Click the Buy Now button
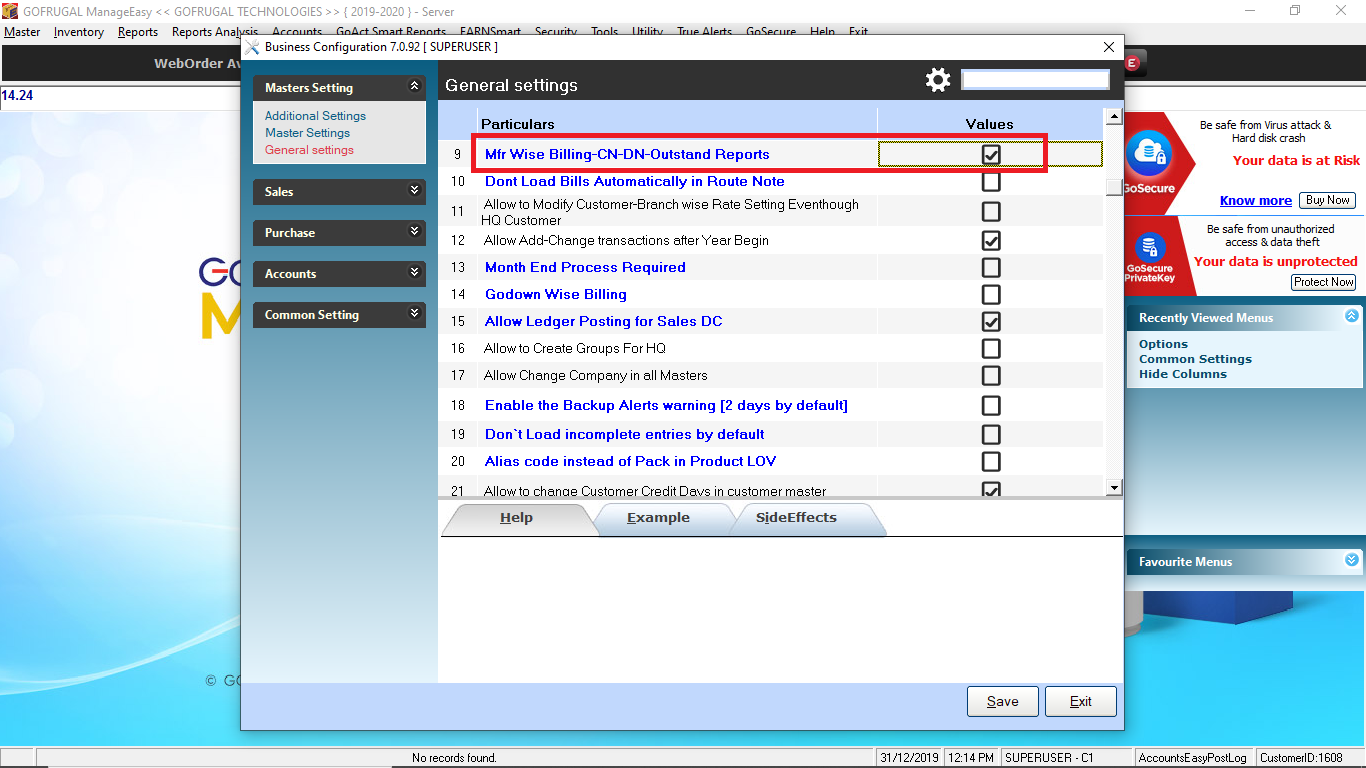Image resolution: width=1366 pixels, height=768 pixels. tap(1328, 200)
